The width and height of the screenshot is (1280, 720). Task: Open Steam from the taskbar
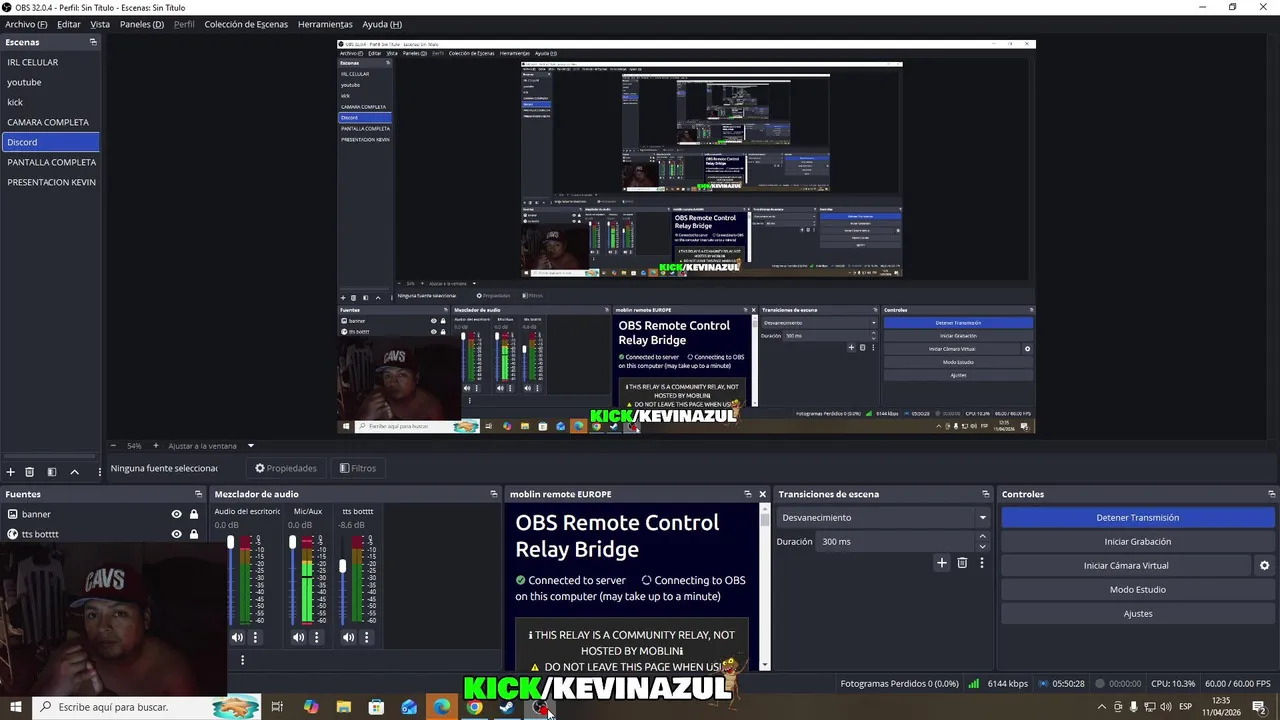tap(507, 707)
